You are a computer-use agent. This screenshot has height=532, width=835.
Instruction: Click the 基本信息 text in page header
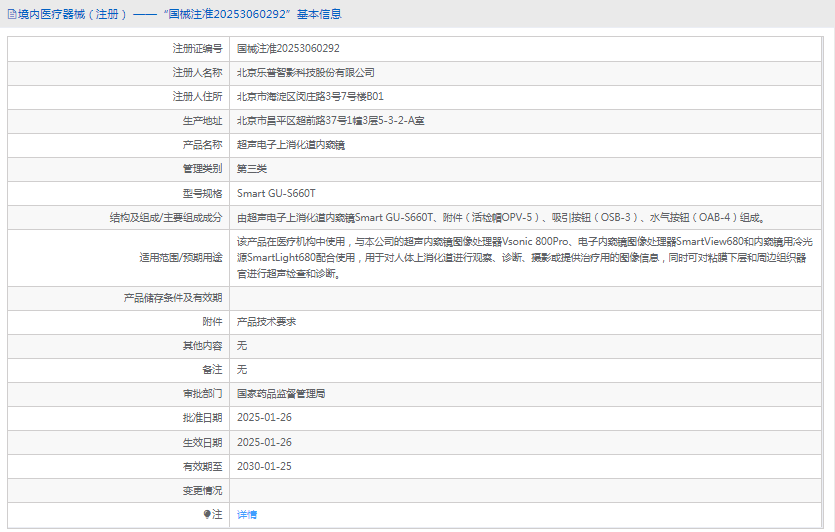pyautogui.click(x=319, y=14)
